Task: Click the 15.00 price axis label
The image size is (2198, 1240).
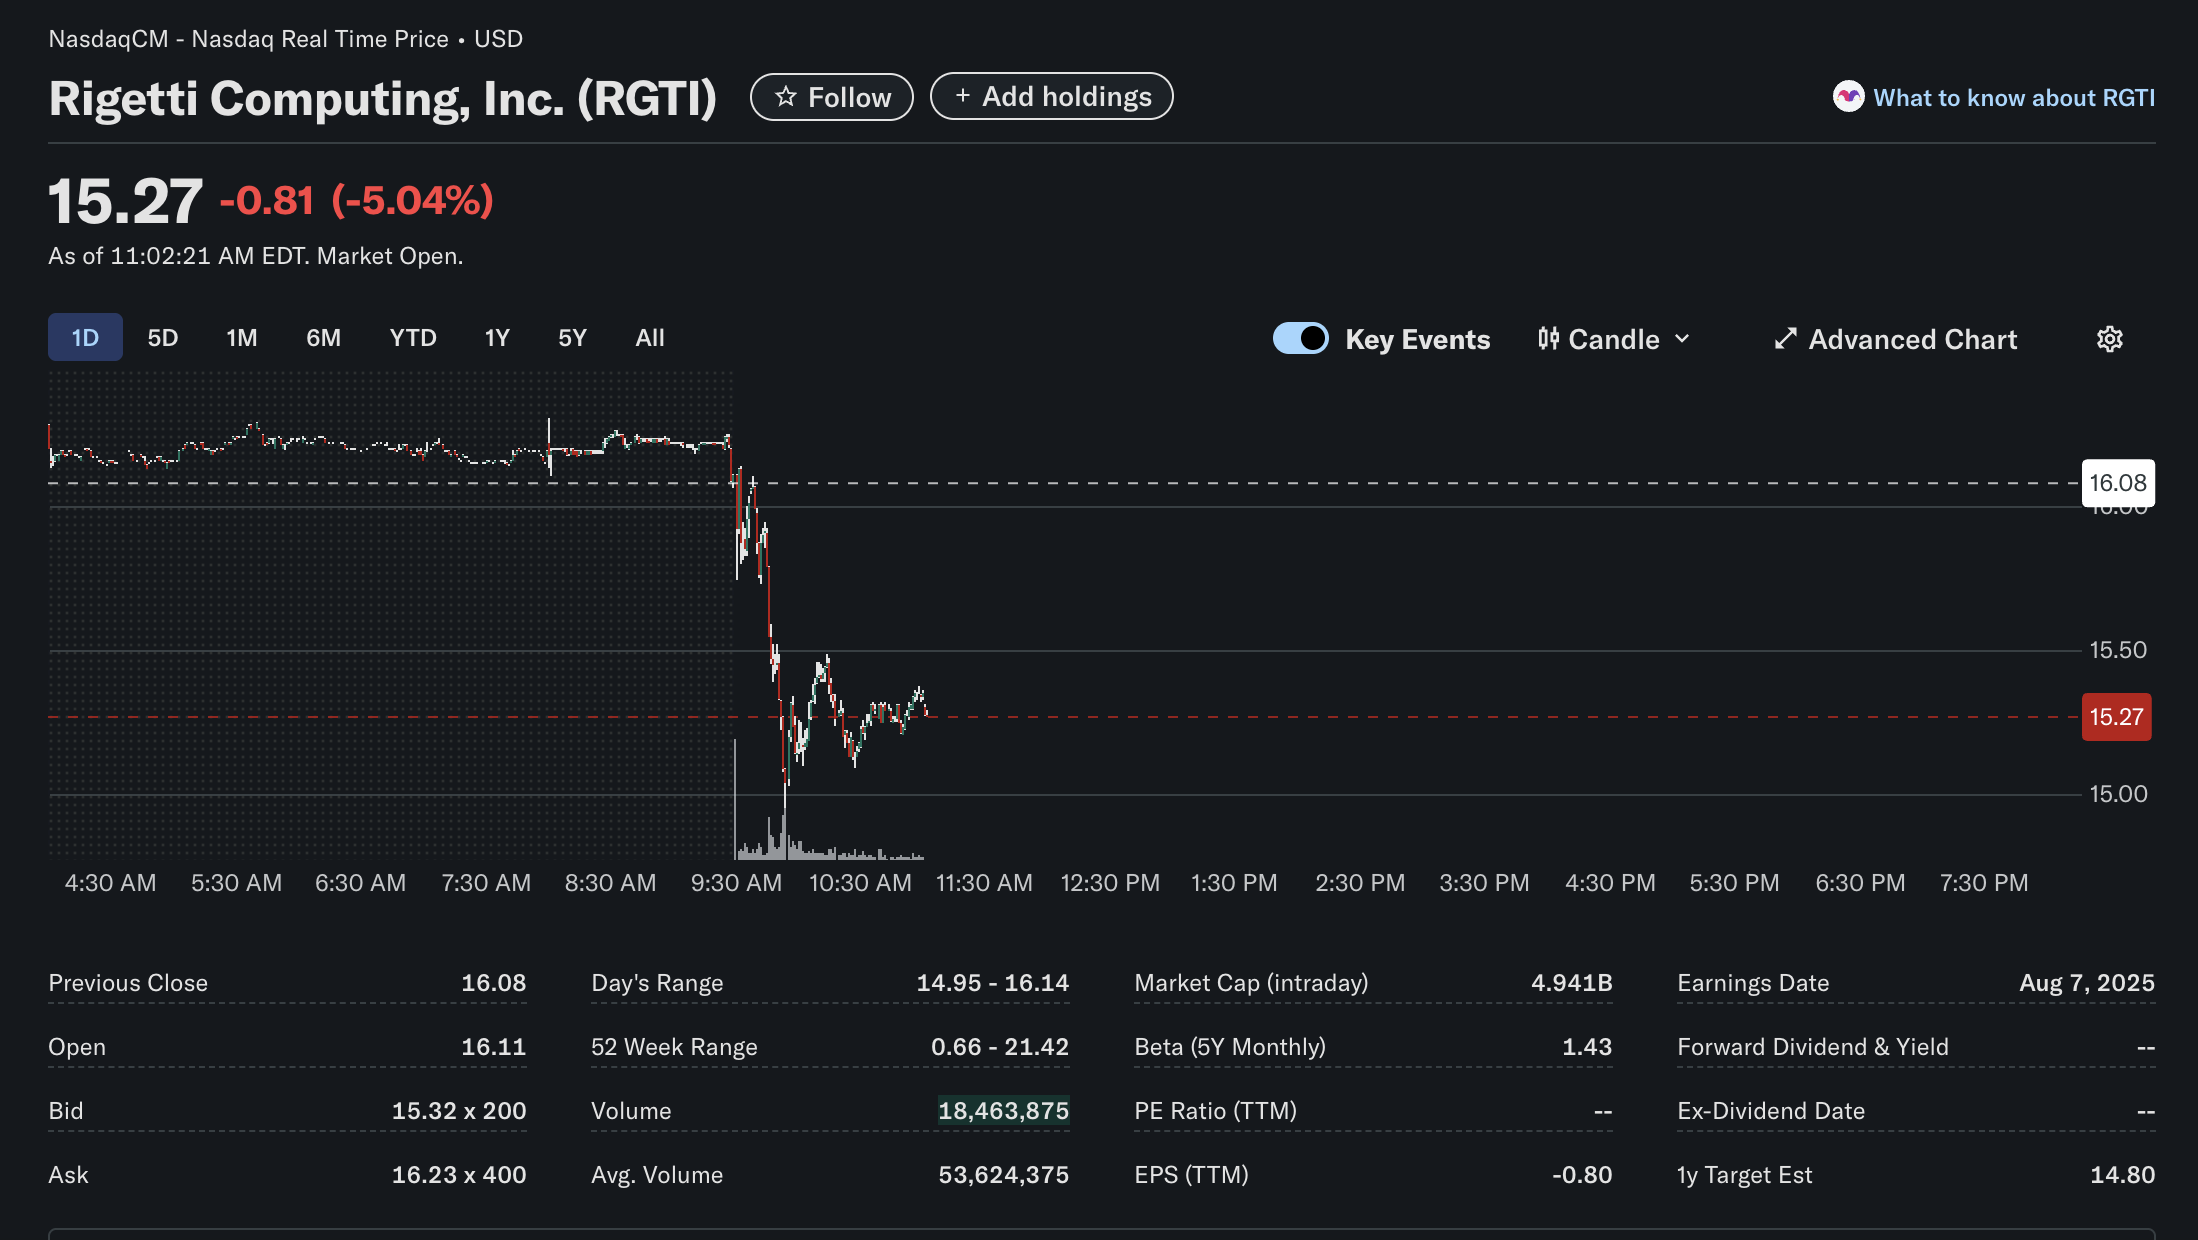Action: pos(2118,794)
